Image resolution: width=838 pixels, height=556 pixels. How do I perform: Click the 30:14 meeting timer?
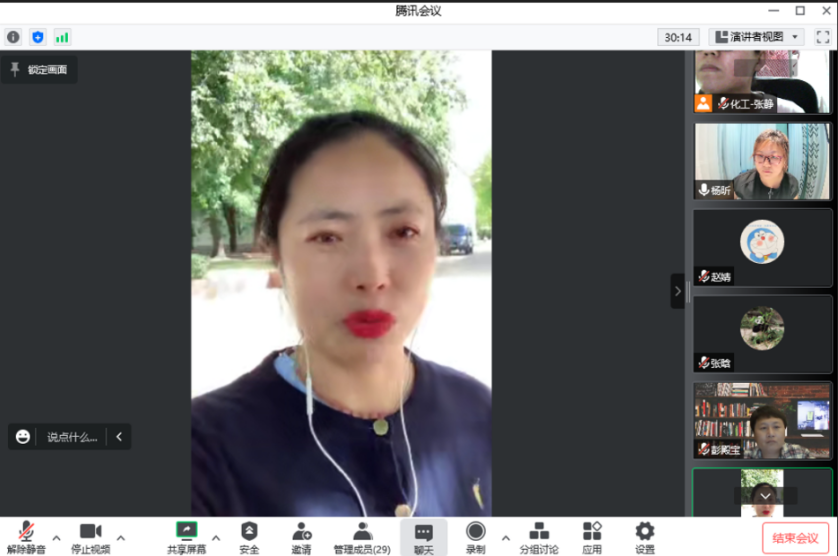point(678,37)
